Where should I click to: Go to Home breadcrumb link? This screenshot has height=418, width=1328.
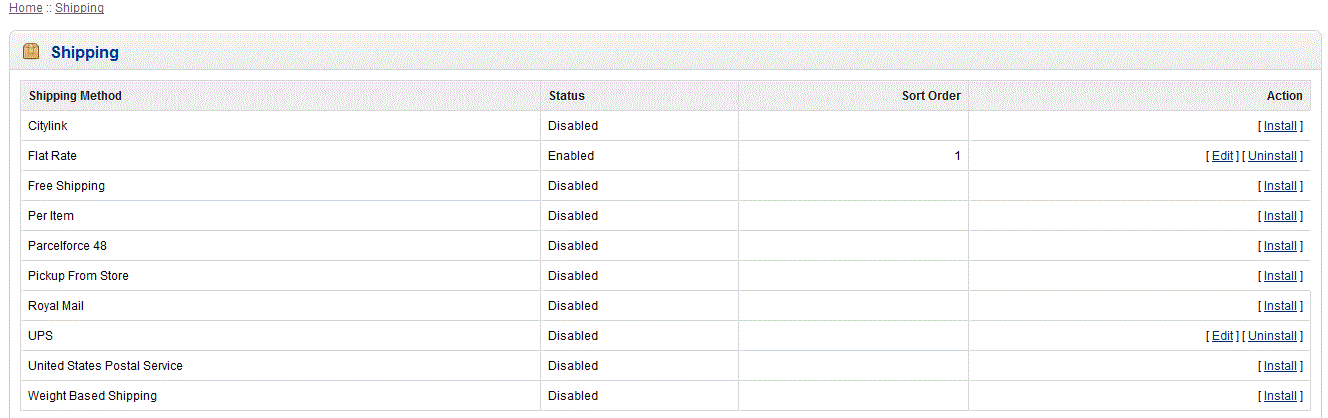coord(26,8)
